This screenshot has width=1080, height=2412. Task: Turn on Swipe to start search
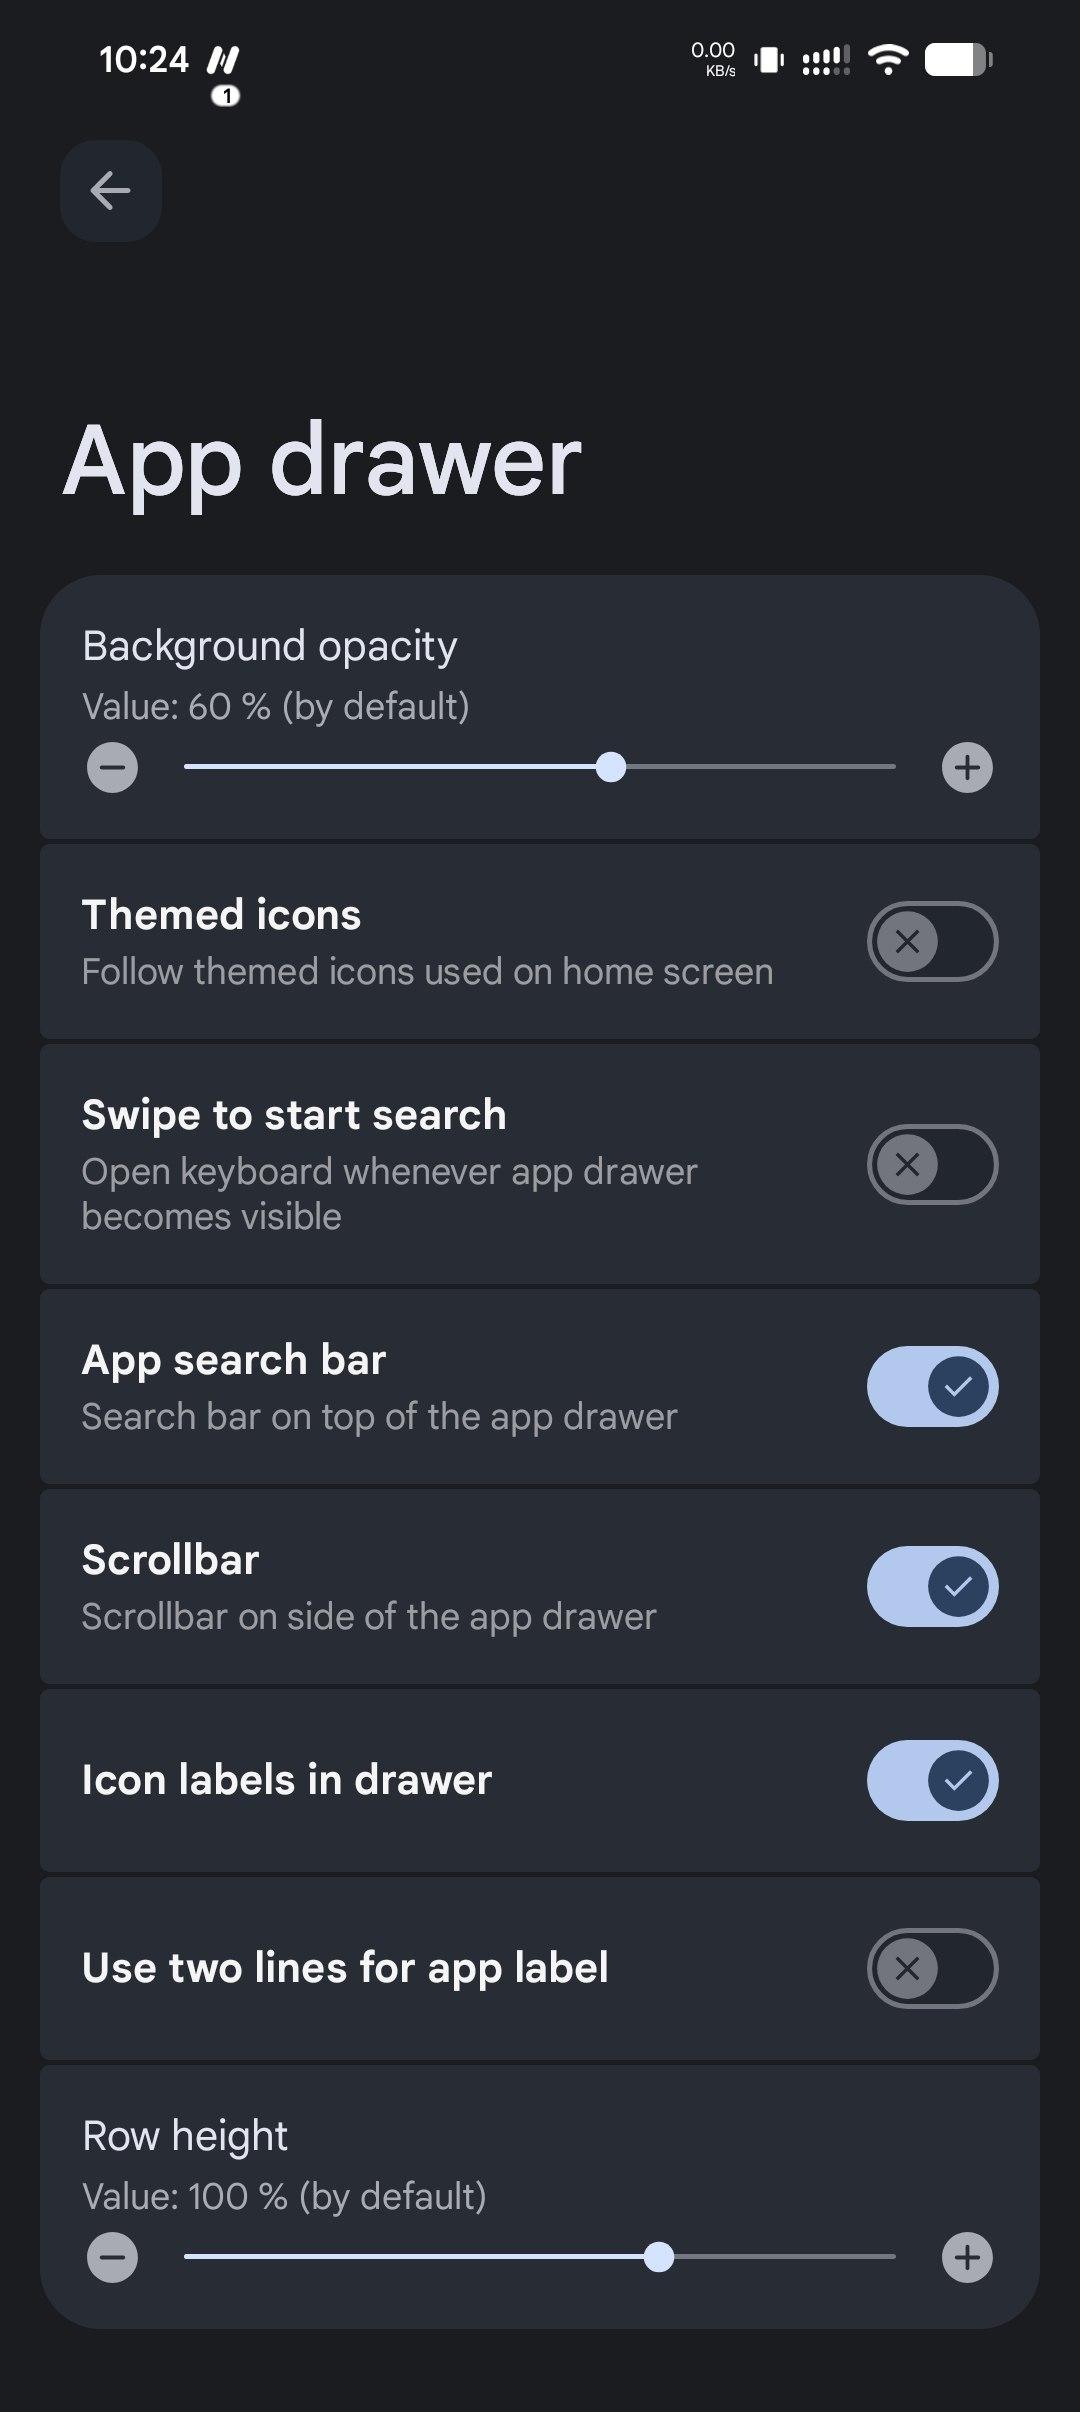pyautogui.click(x=932, y=1164)
